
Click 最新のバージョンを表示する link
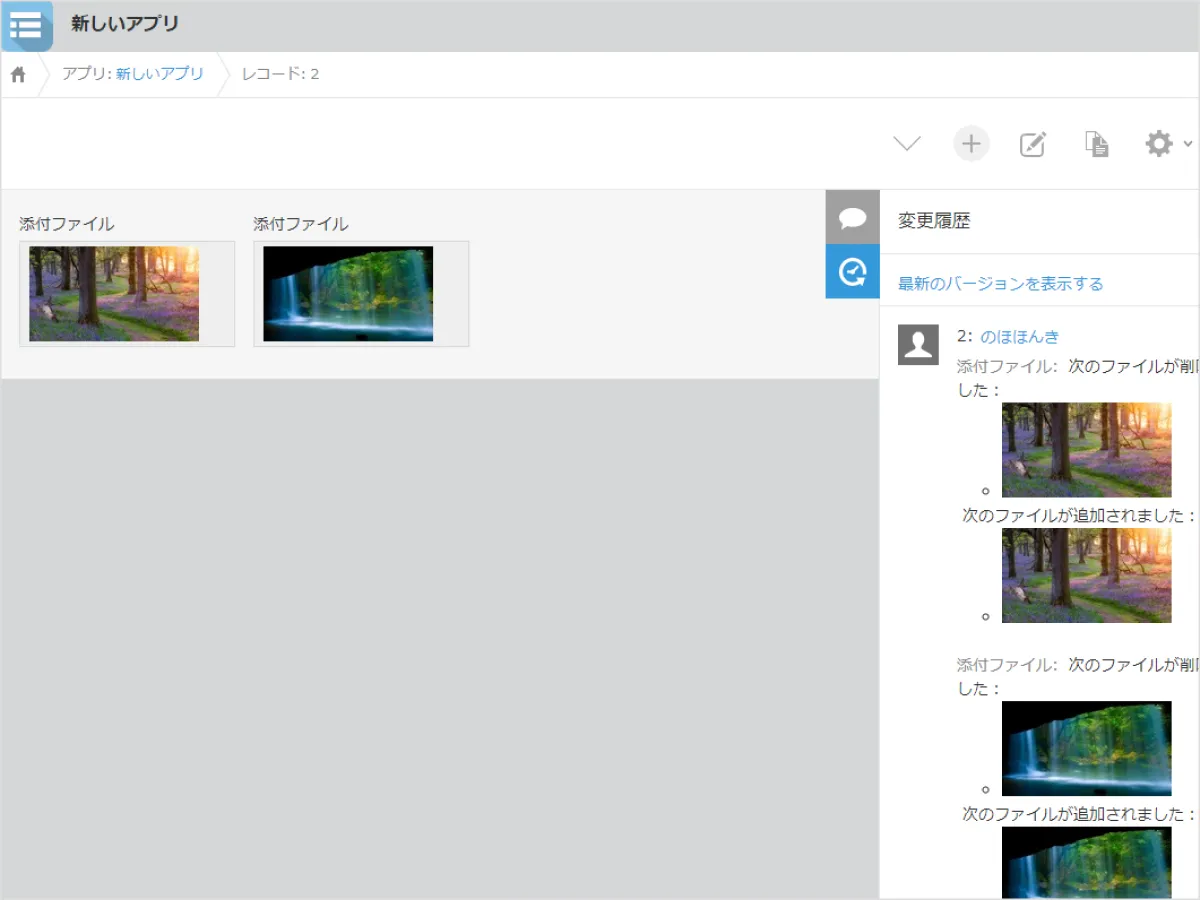[1000, 284]
